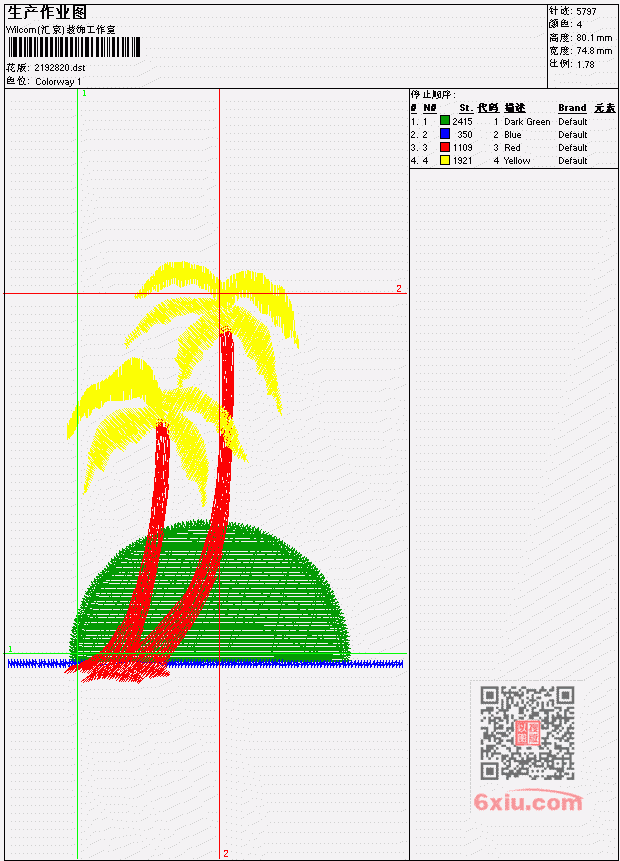The width and height of the screenshot is (620, 861).
Task: Click the Red color swatch
Action: click(x=445, y=147)
